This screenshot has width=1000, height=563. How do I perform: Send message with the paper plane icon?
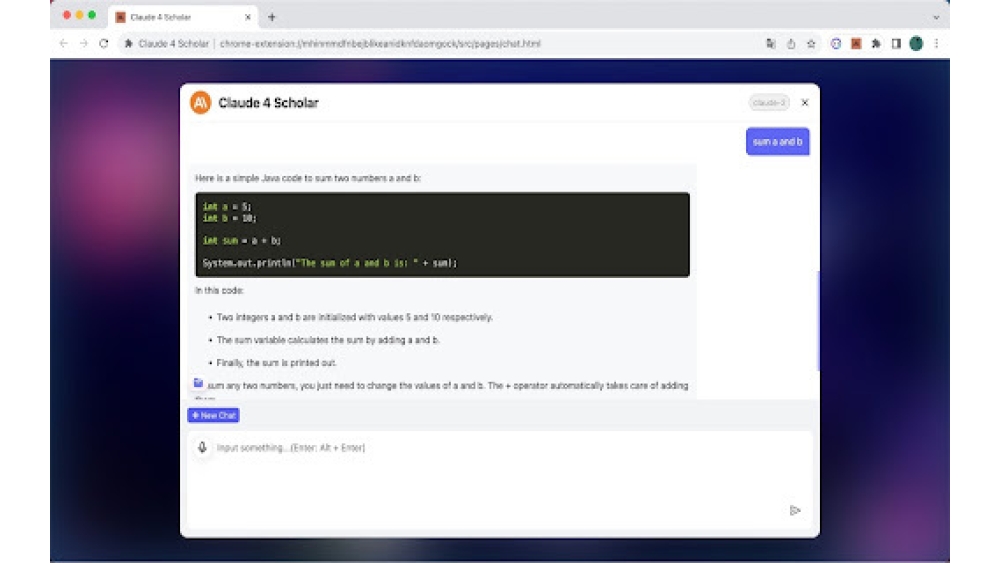click(795, 510)
